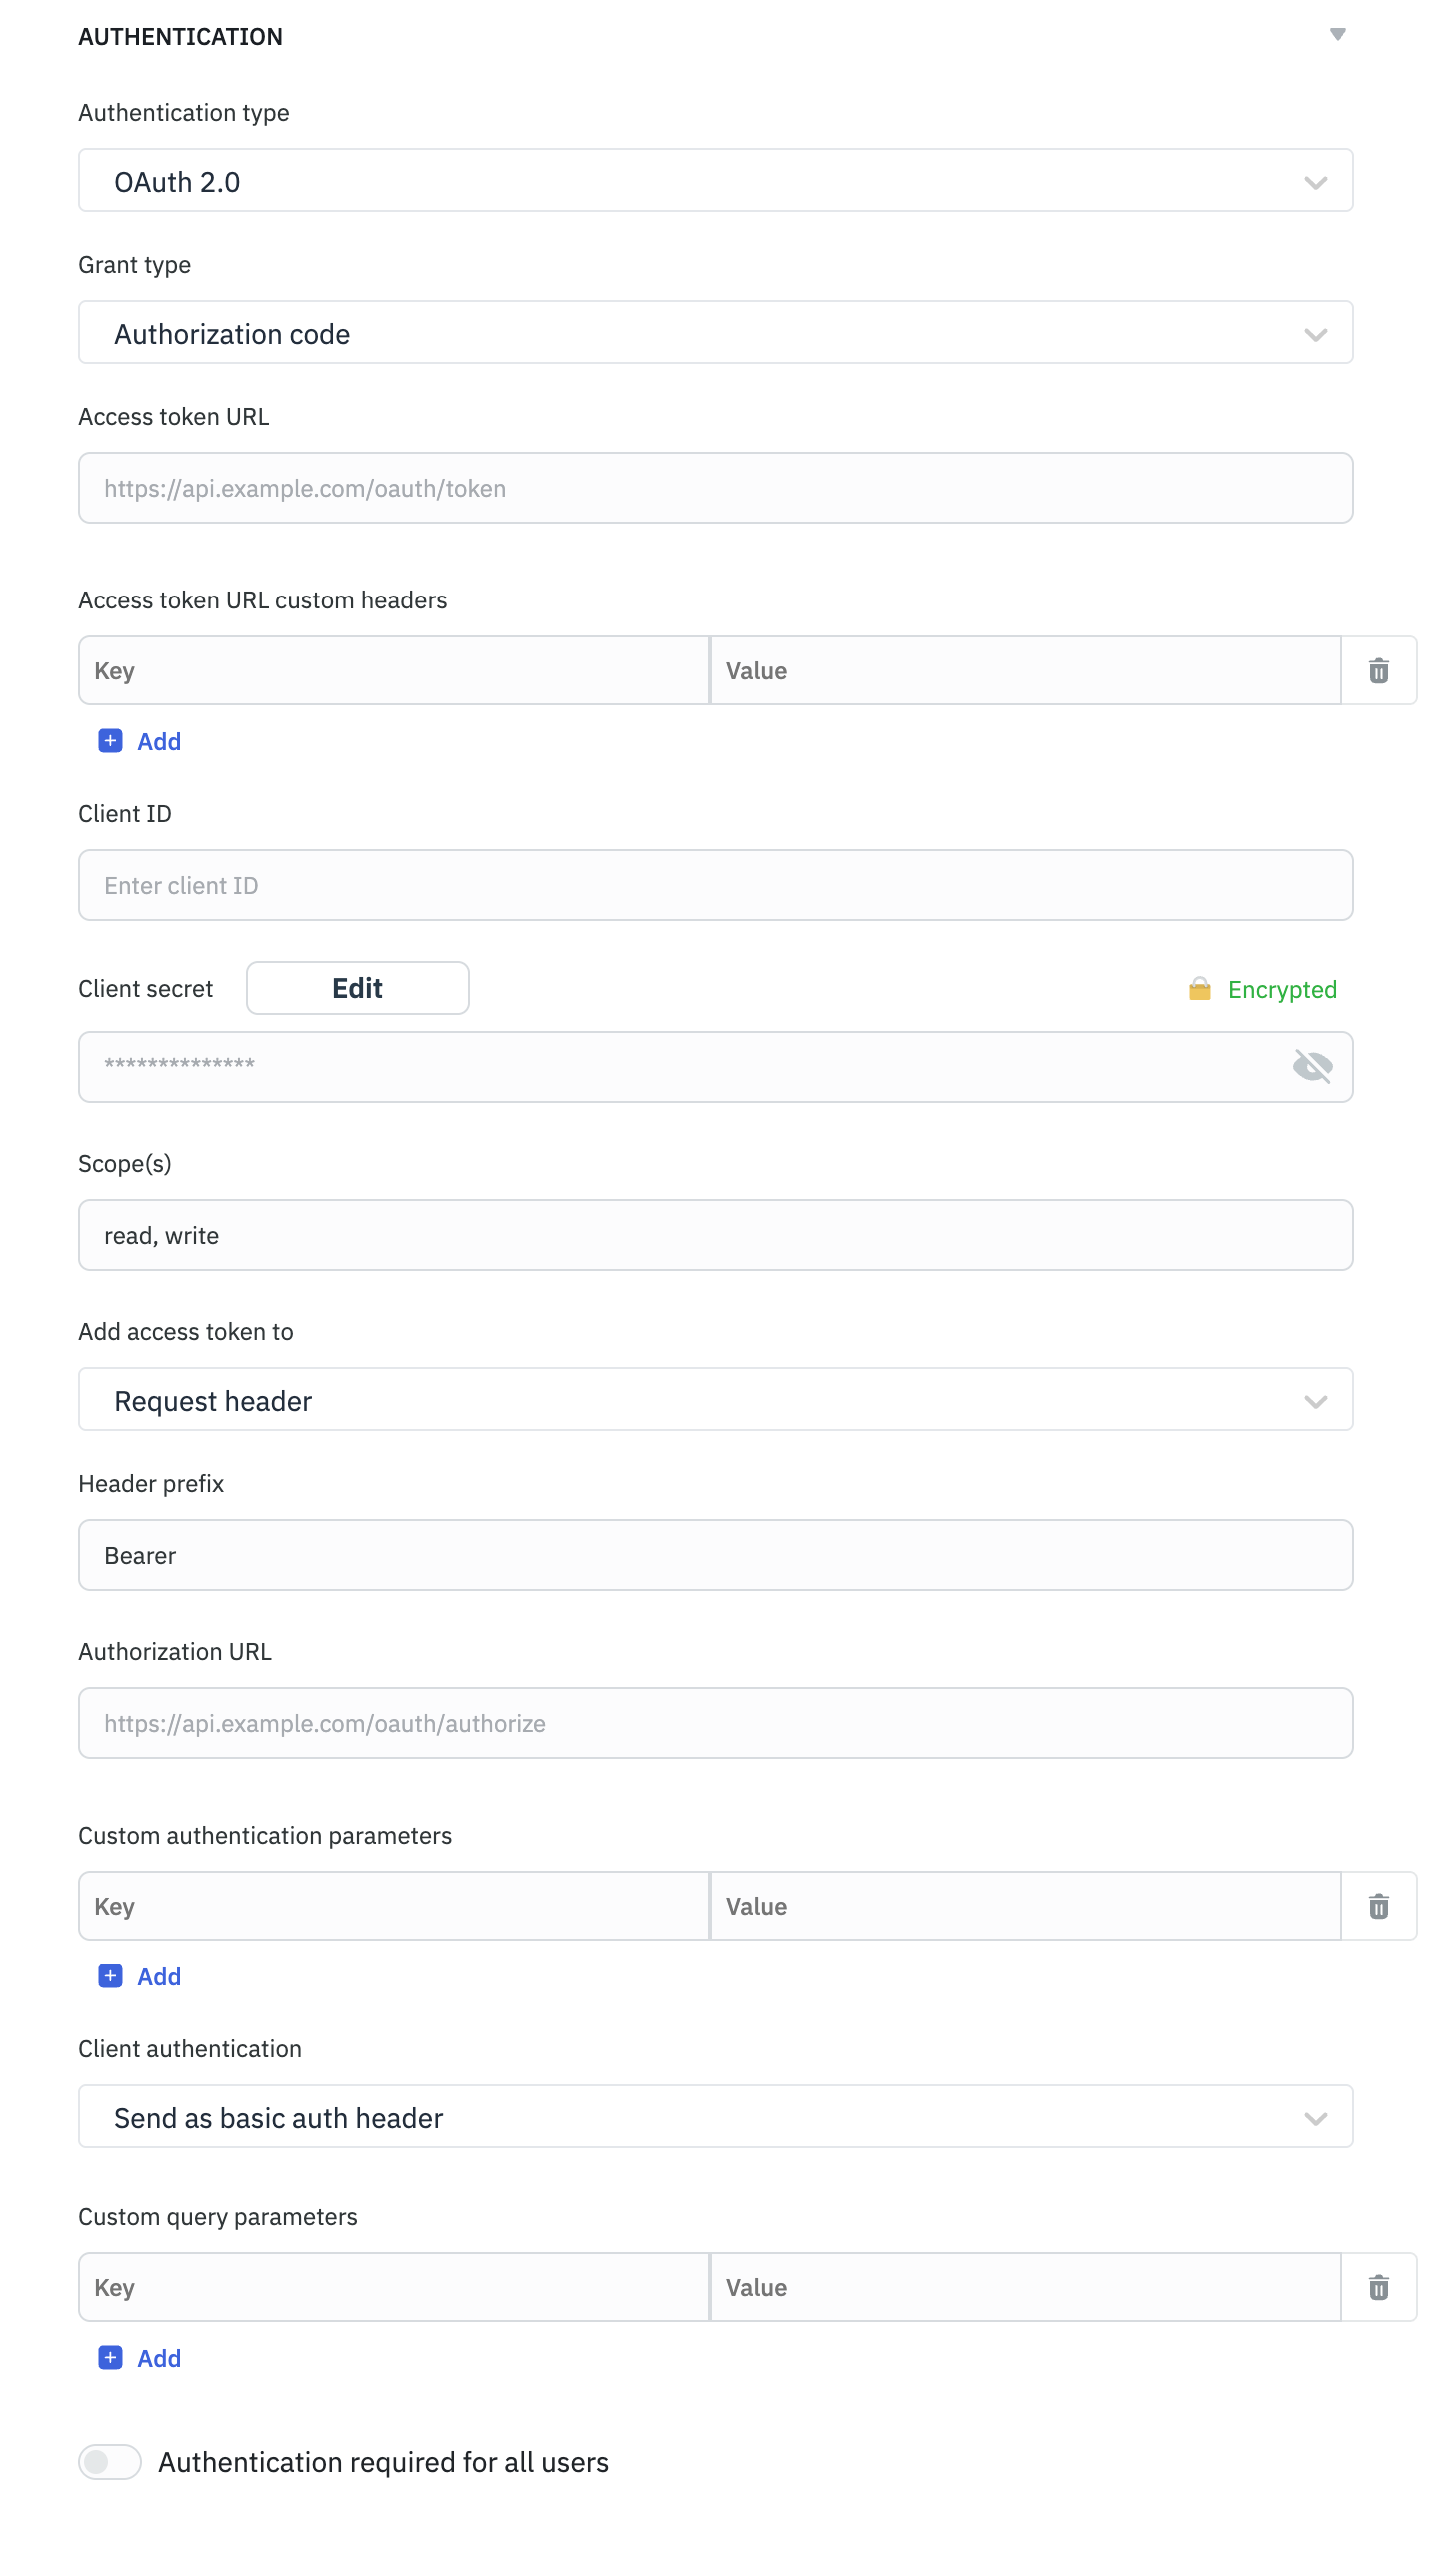Open the Authentication type dropdown
The height and width of the screenshot is (2554, 1434).
(x=715, y=181)
